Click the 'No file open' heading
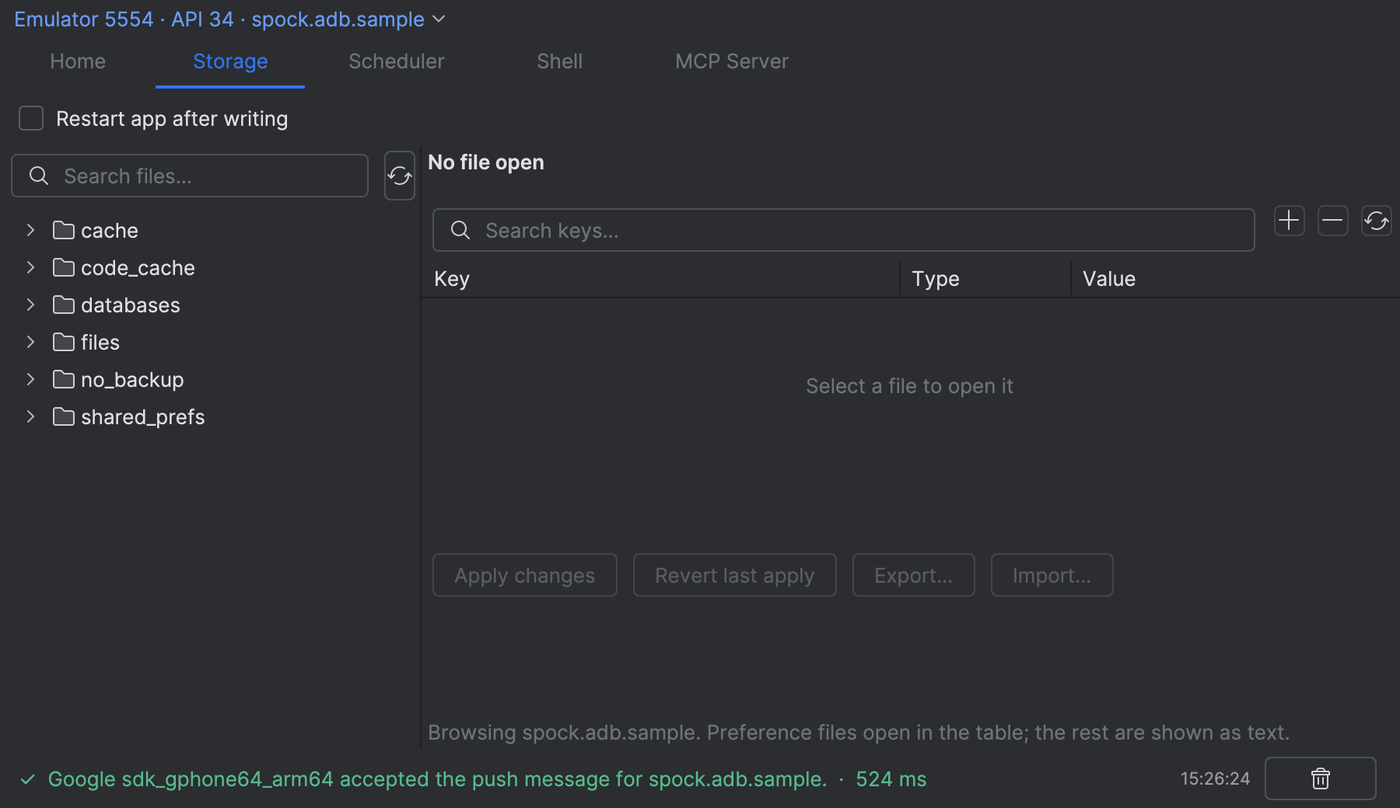This screenshot has width=1400, height=808. (486, 162)
